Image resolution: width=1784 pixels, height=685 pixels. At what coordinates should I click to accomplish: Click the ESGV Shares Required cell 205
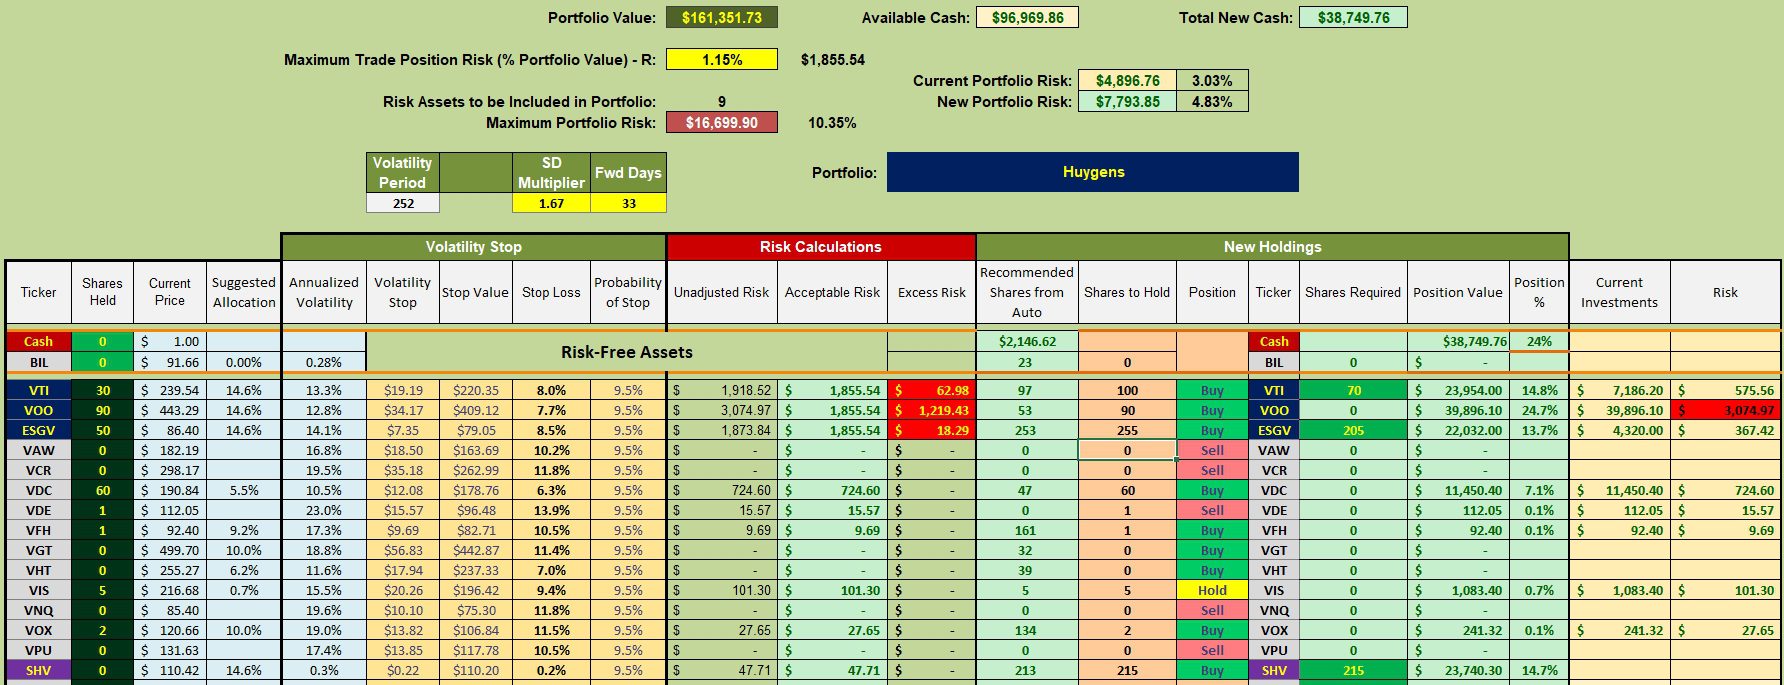click(1353, 430)
